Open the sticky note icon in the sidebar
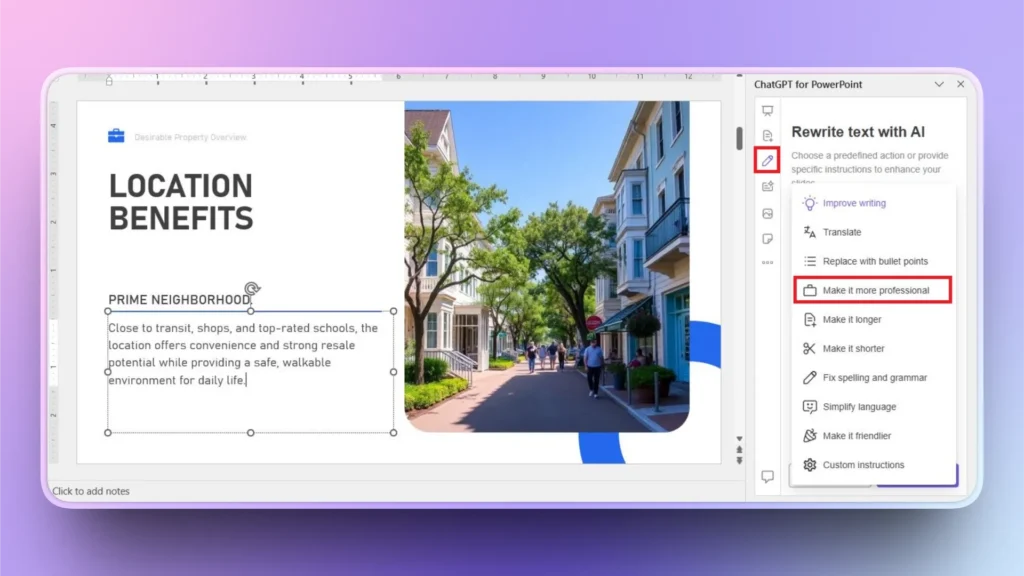 767,238
